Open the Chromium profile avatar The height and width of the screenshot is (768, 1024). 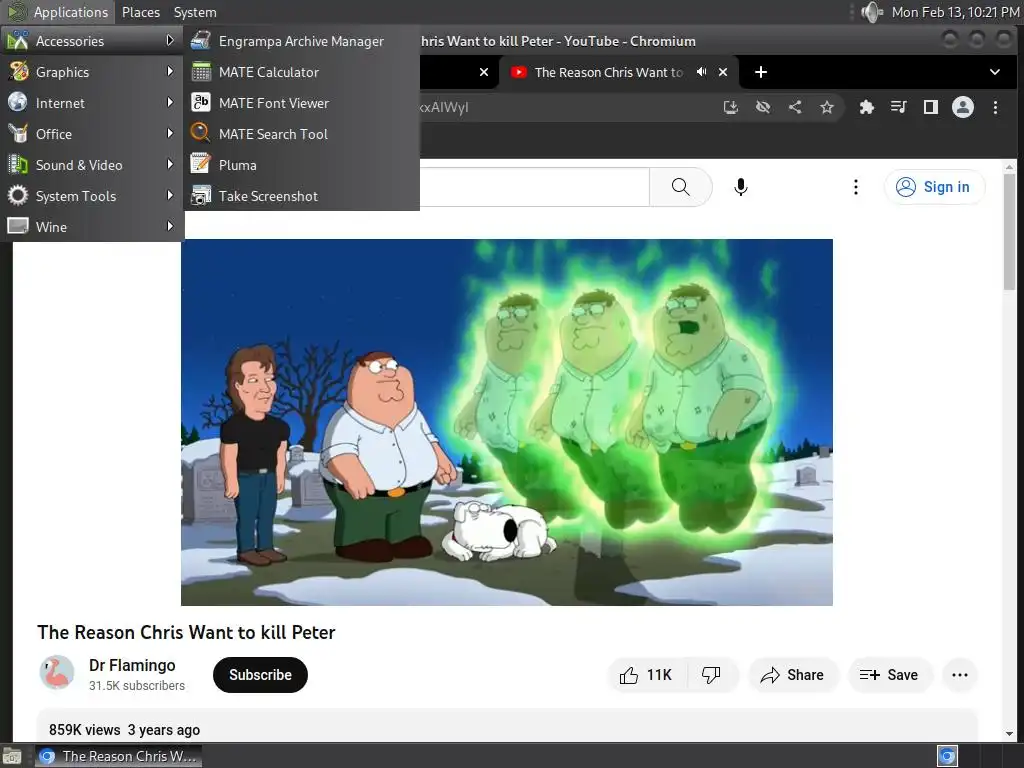pyautogui.click(x=963, y=107)
